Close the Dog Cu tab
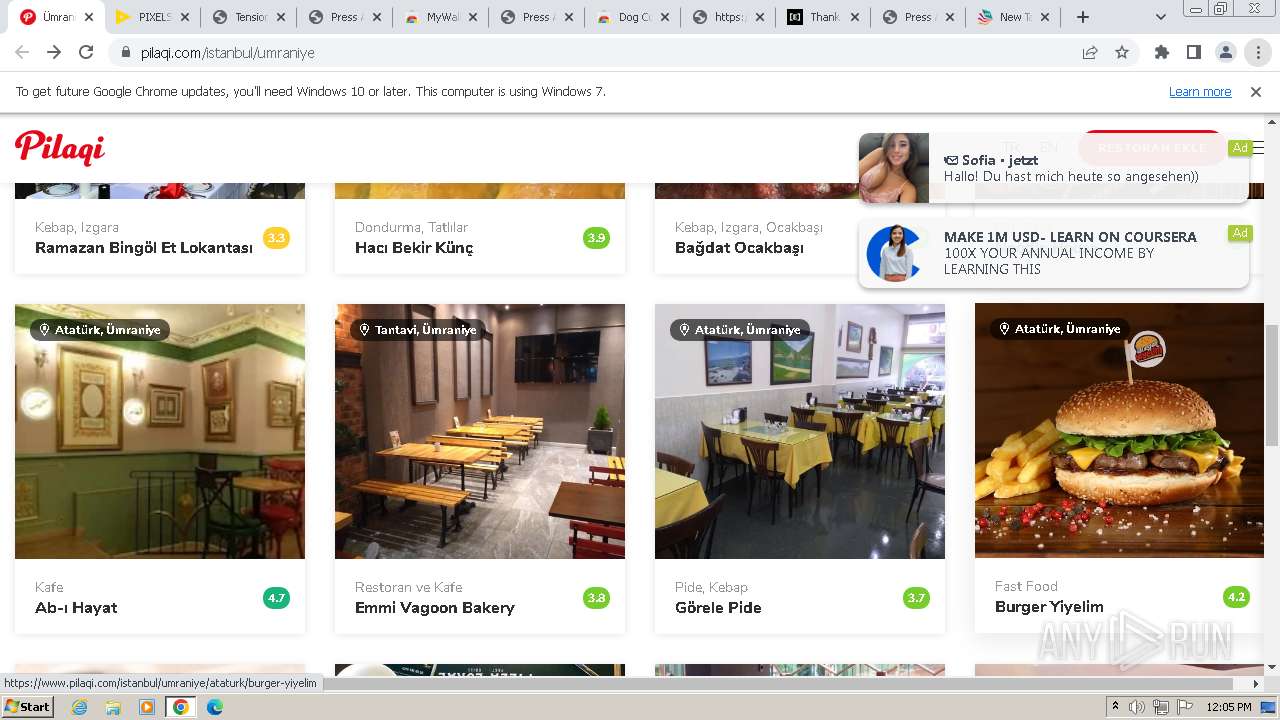The image size is (1280, 720). (664, 17)
